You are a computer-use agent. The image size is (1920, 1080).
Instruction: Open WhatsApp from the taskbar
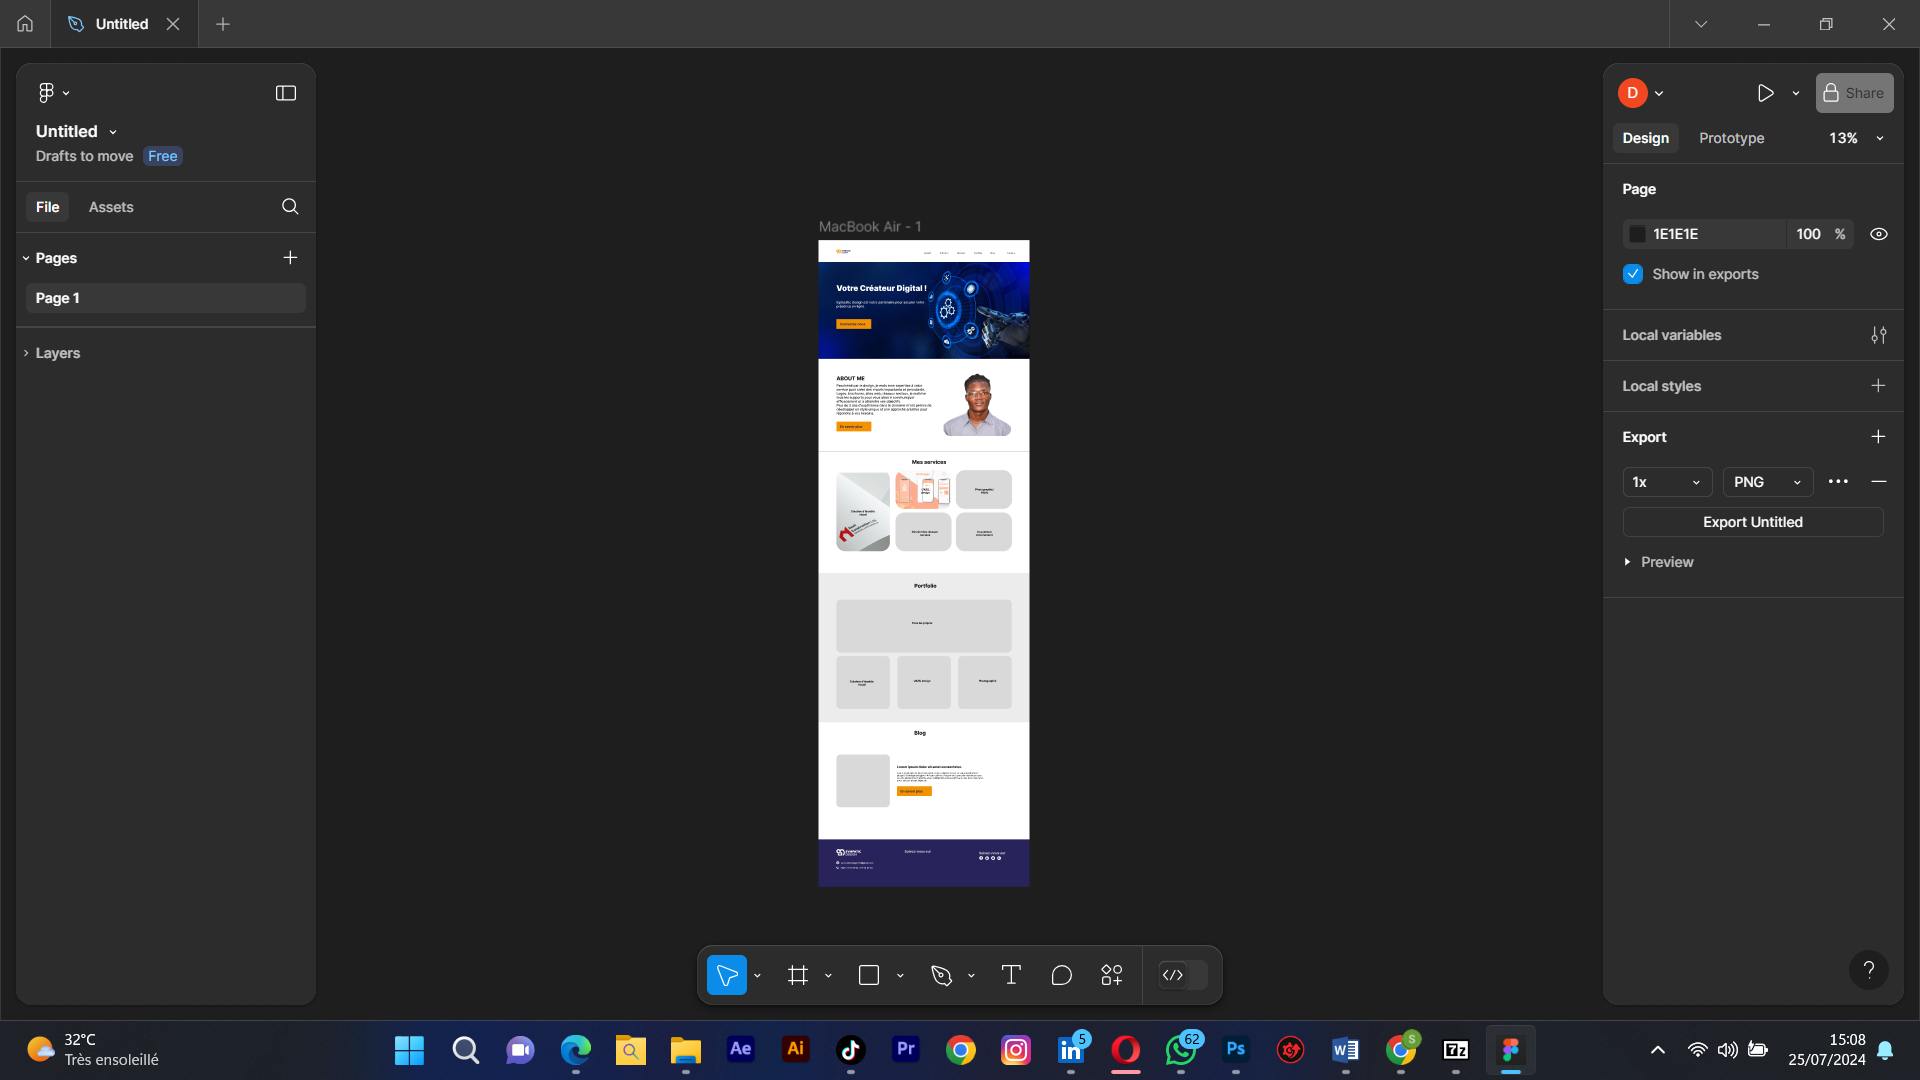1181,1049
